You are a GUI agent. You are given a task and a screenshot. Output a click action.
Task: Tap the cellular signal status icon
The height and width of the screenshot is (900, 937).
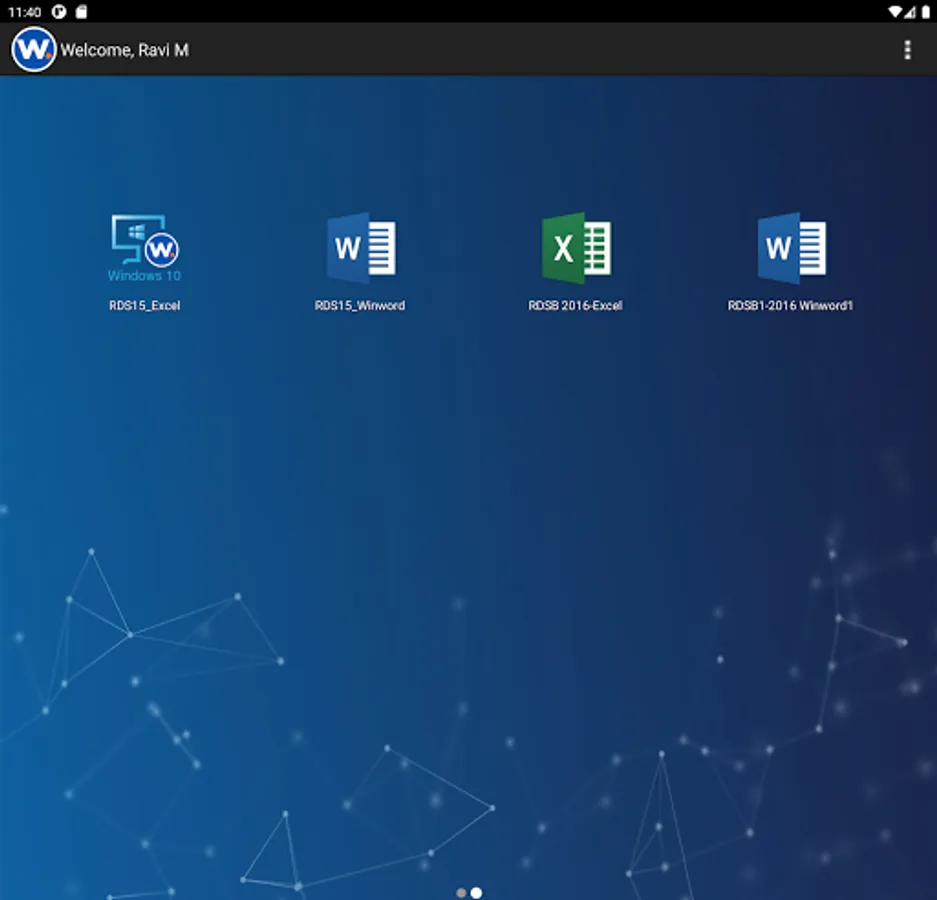(910, 12)
